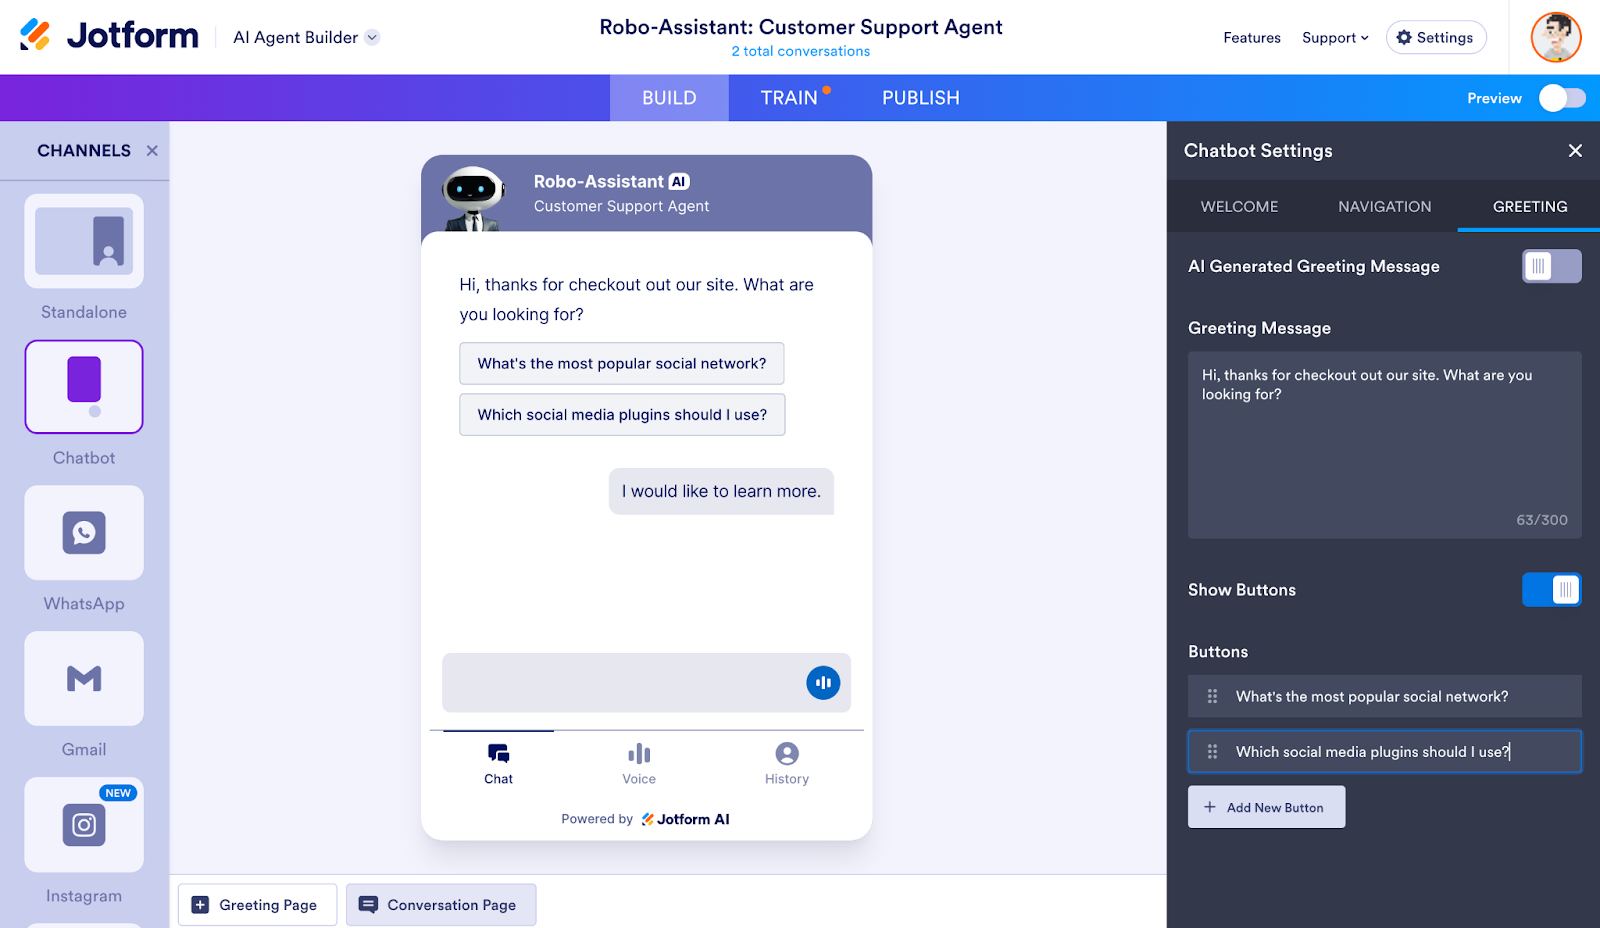Open the WhatsApp channel option
Image resolution: width=1600 pixels, height=928 pixels.
83,533
